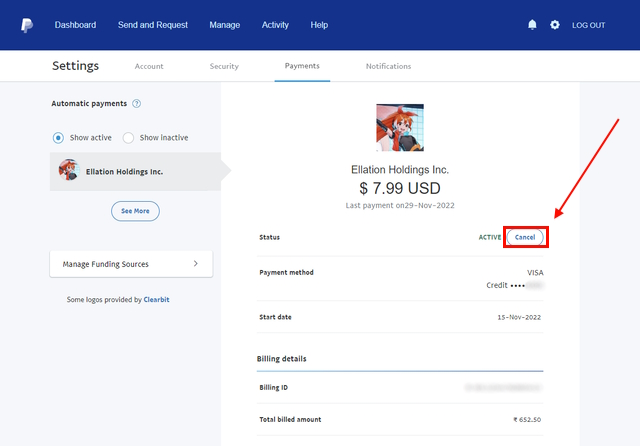Image resolution: width=640 pixels, height=446 pixels.
Task: Open the Dashboard menu
Action: [x=75, y=25]
